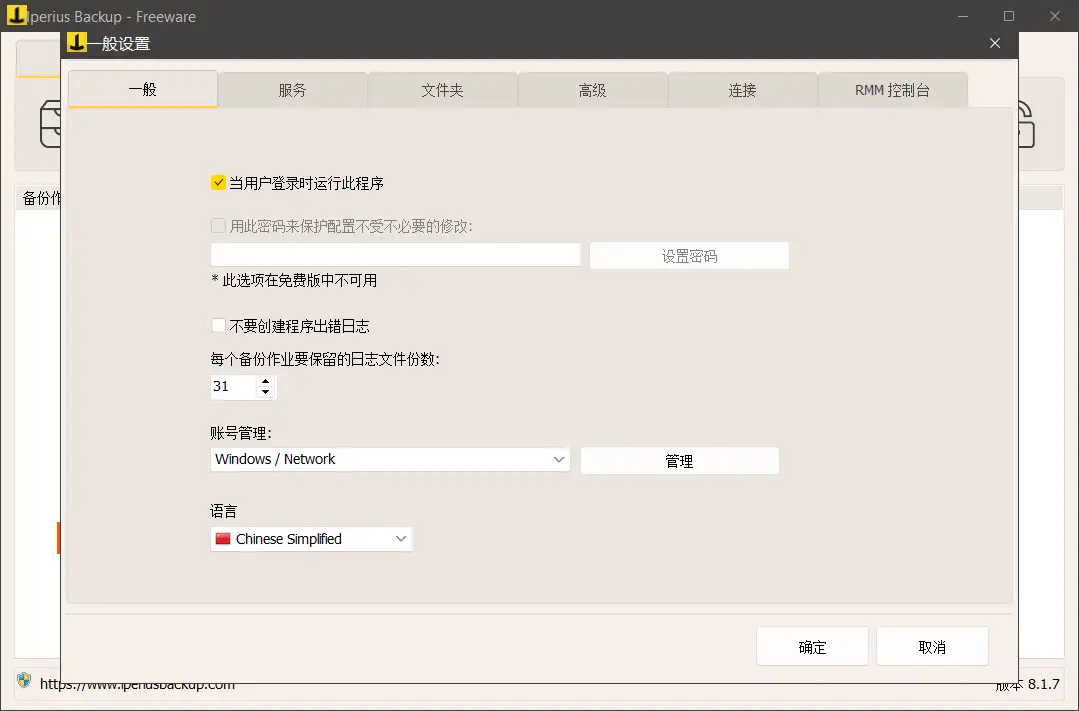The height and width of the screenshot is (711, 1079).
Task: Increase log file count with the up arrow
Action: [x=265, y=381]
